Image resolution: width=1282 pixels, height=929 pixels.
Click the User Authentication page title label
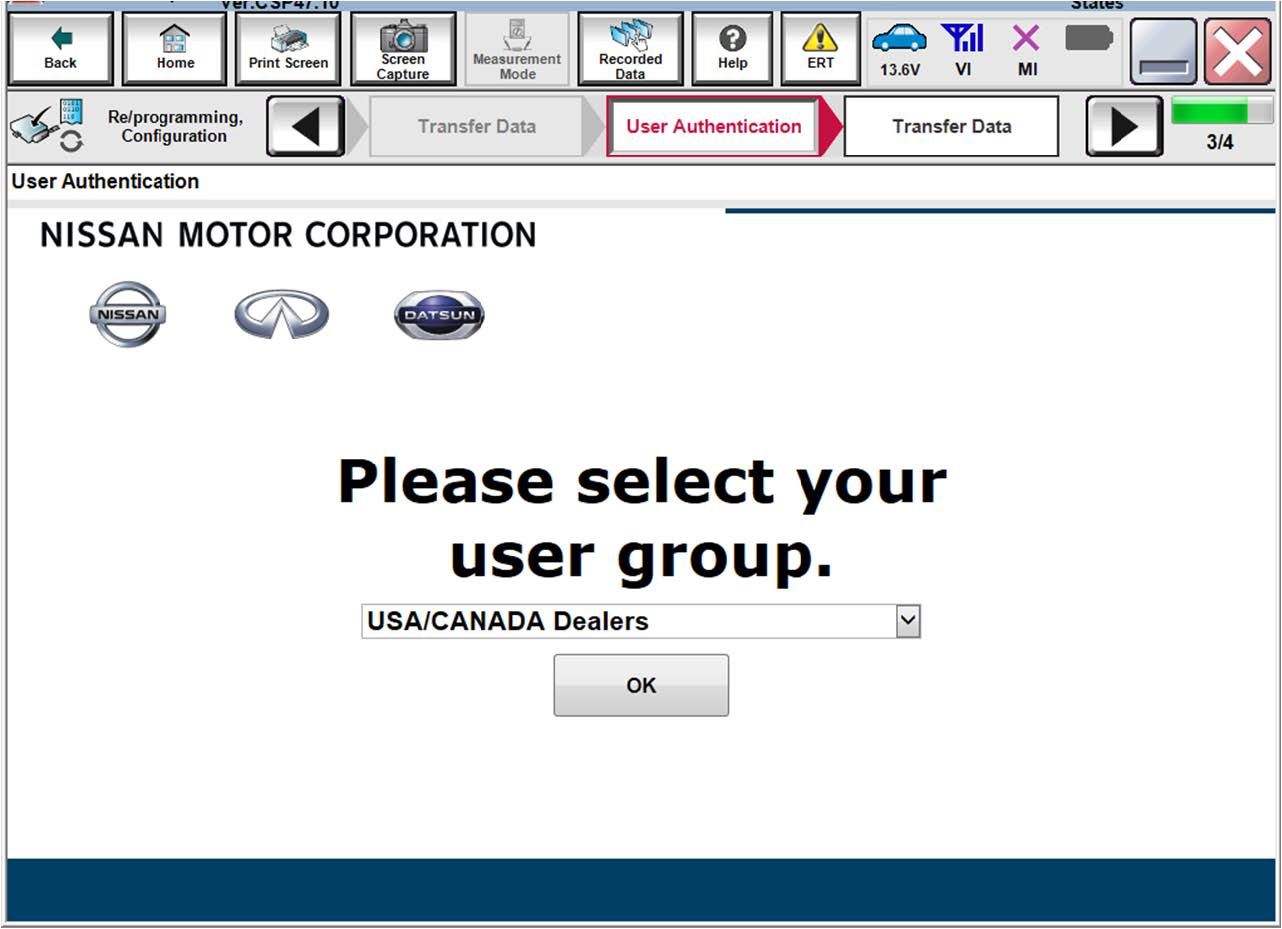point(105,182)
